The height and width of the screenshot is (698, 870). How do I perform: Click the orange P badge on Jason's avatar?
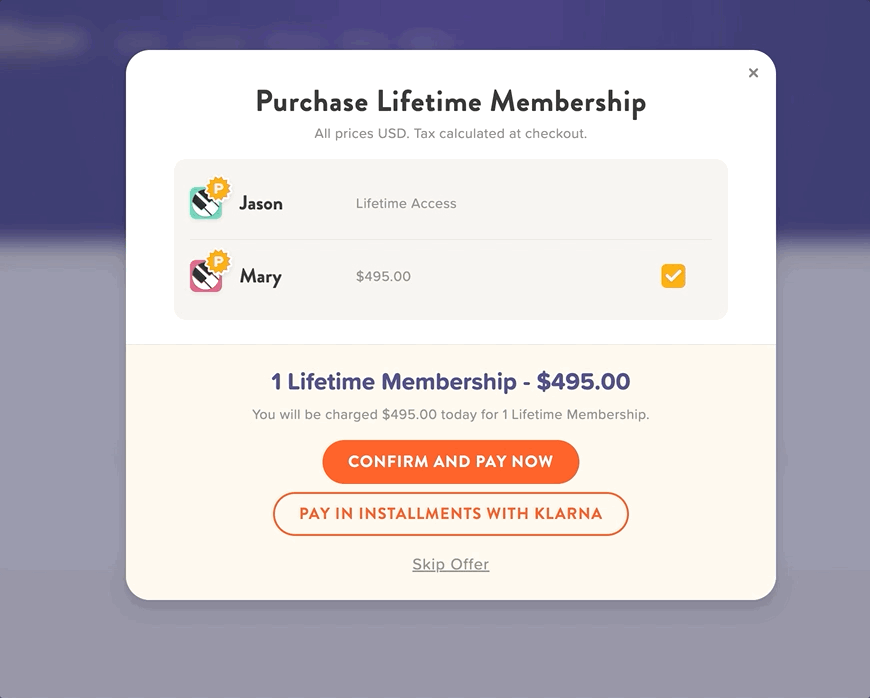coord(219,187)
